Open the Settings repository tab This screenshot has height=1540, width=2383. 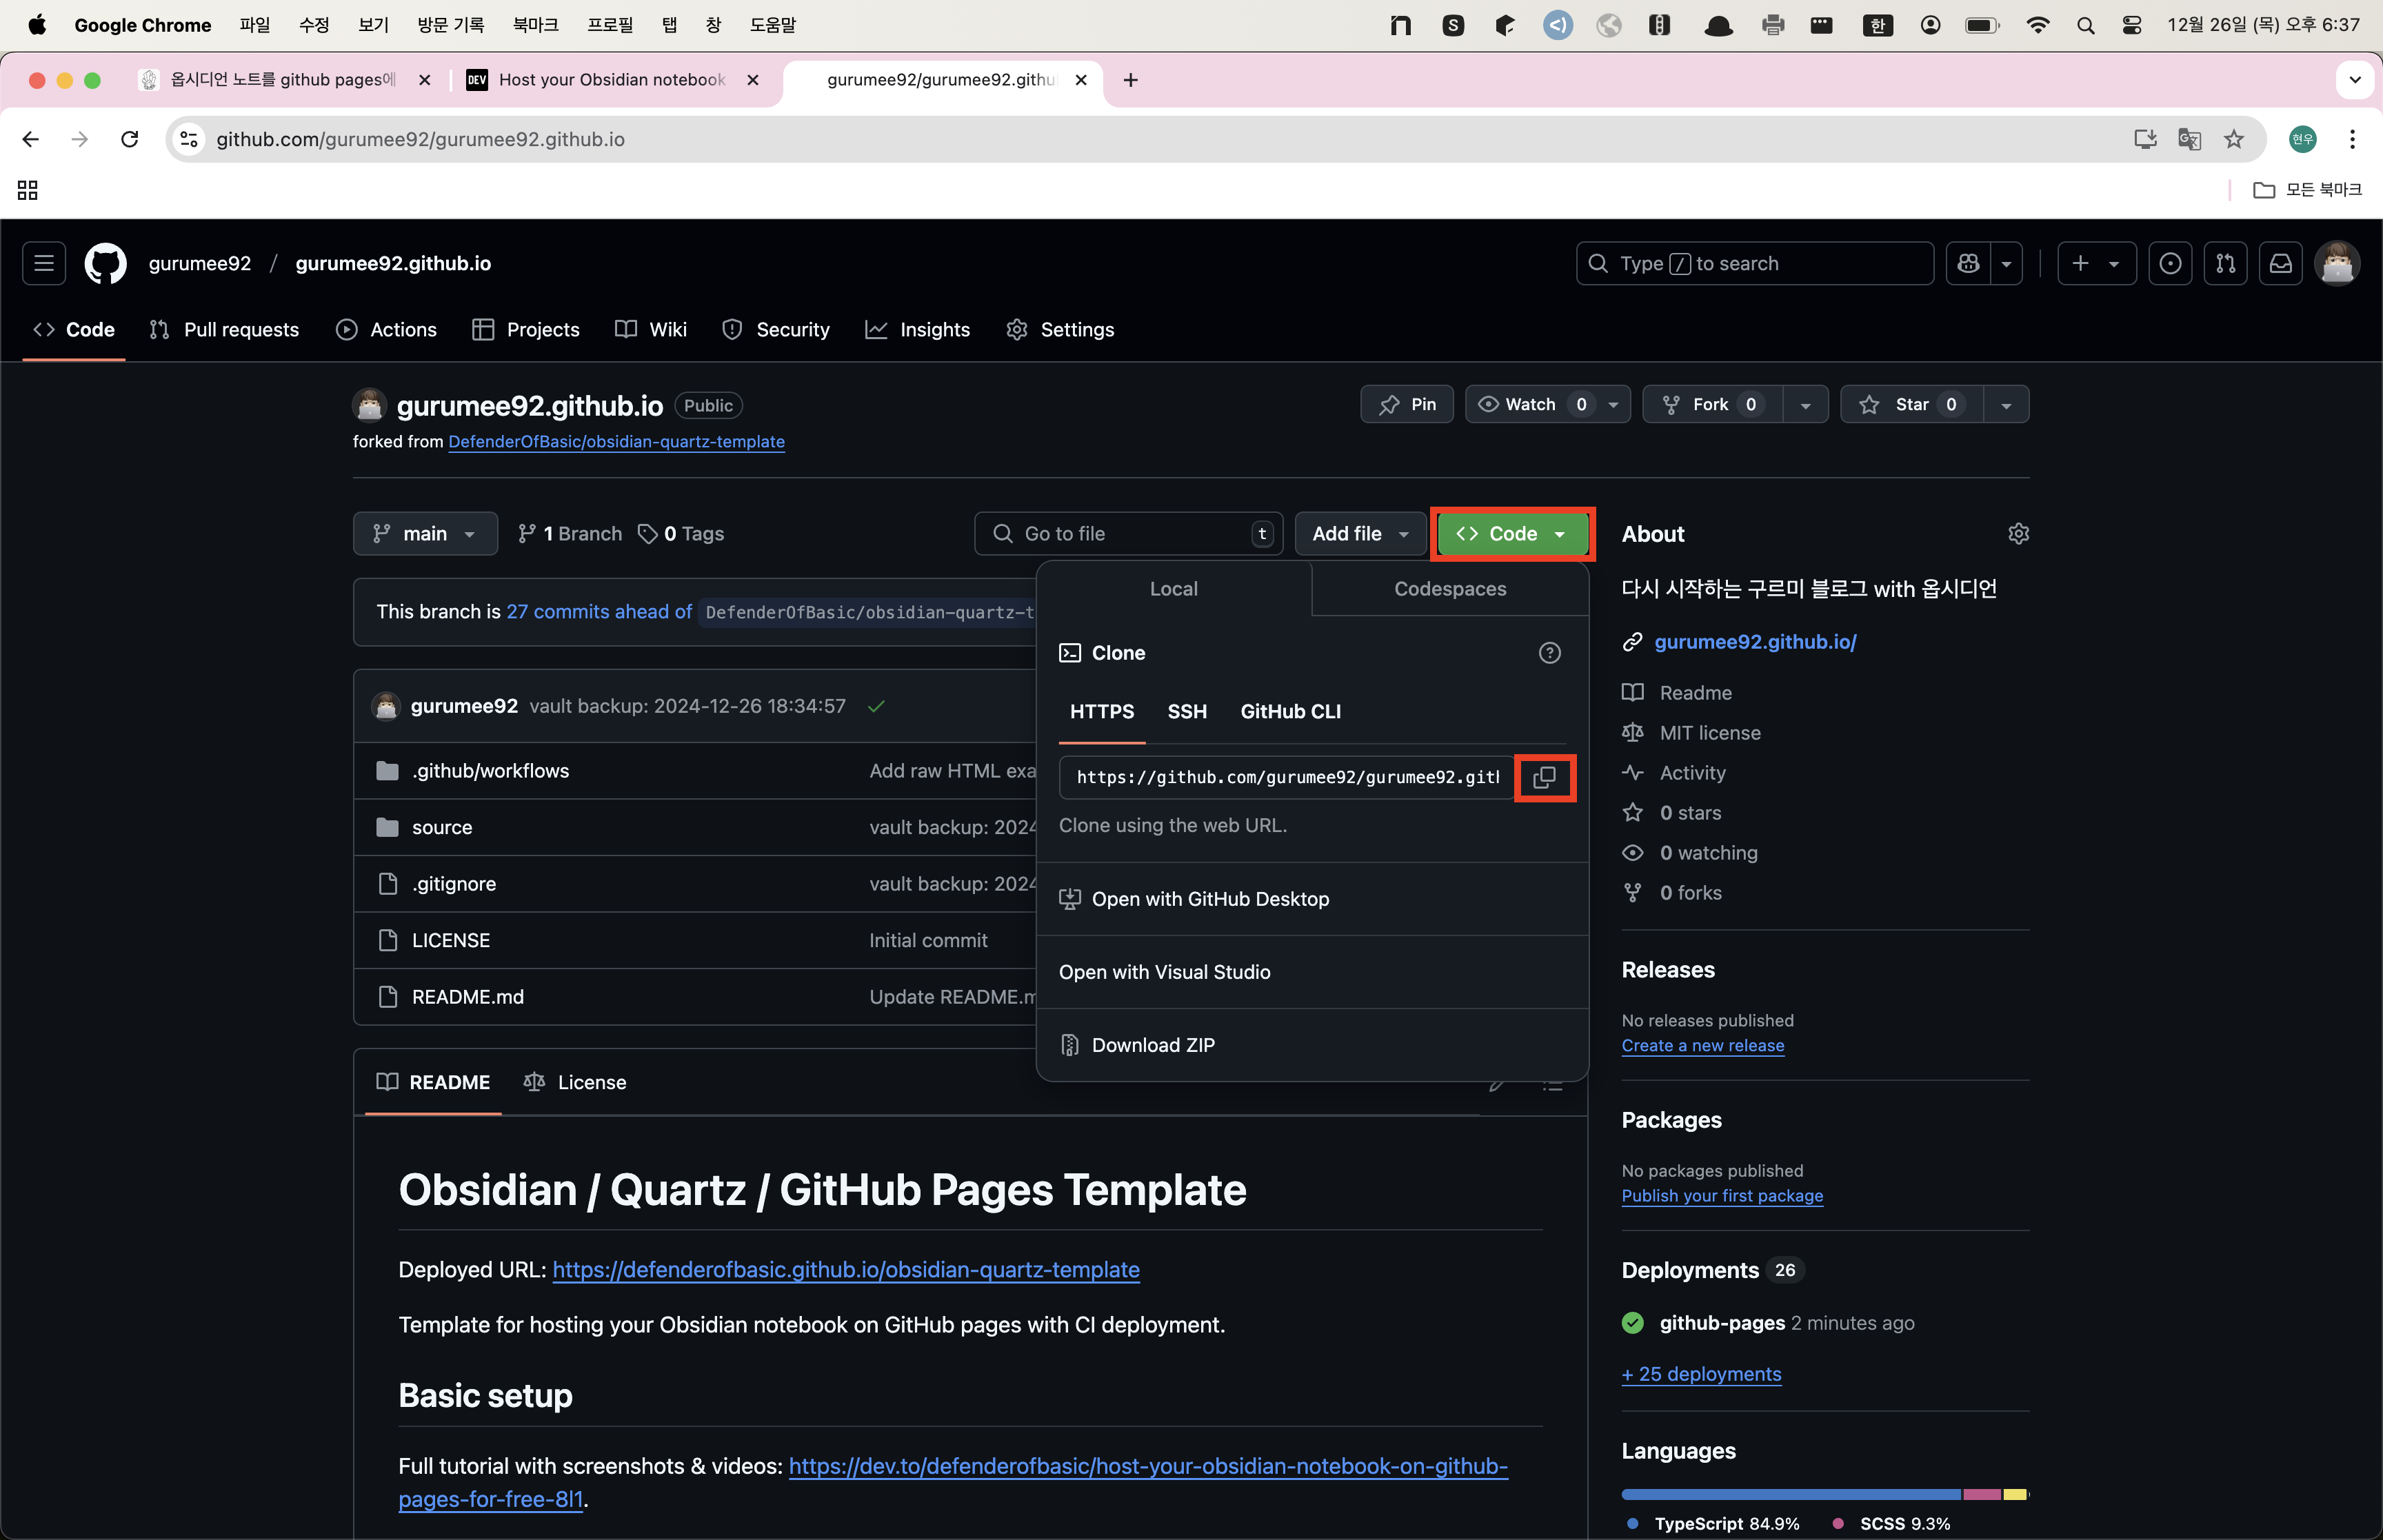pos(1060,330)
